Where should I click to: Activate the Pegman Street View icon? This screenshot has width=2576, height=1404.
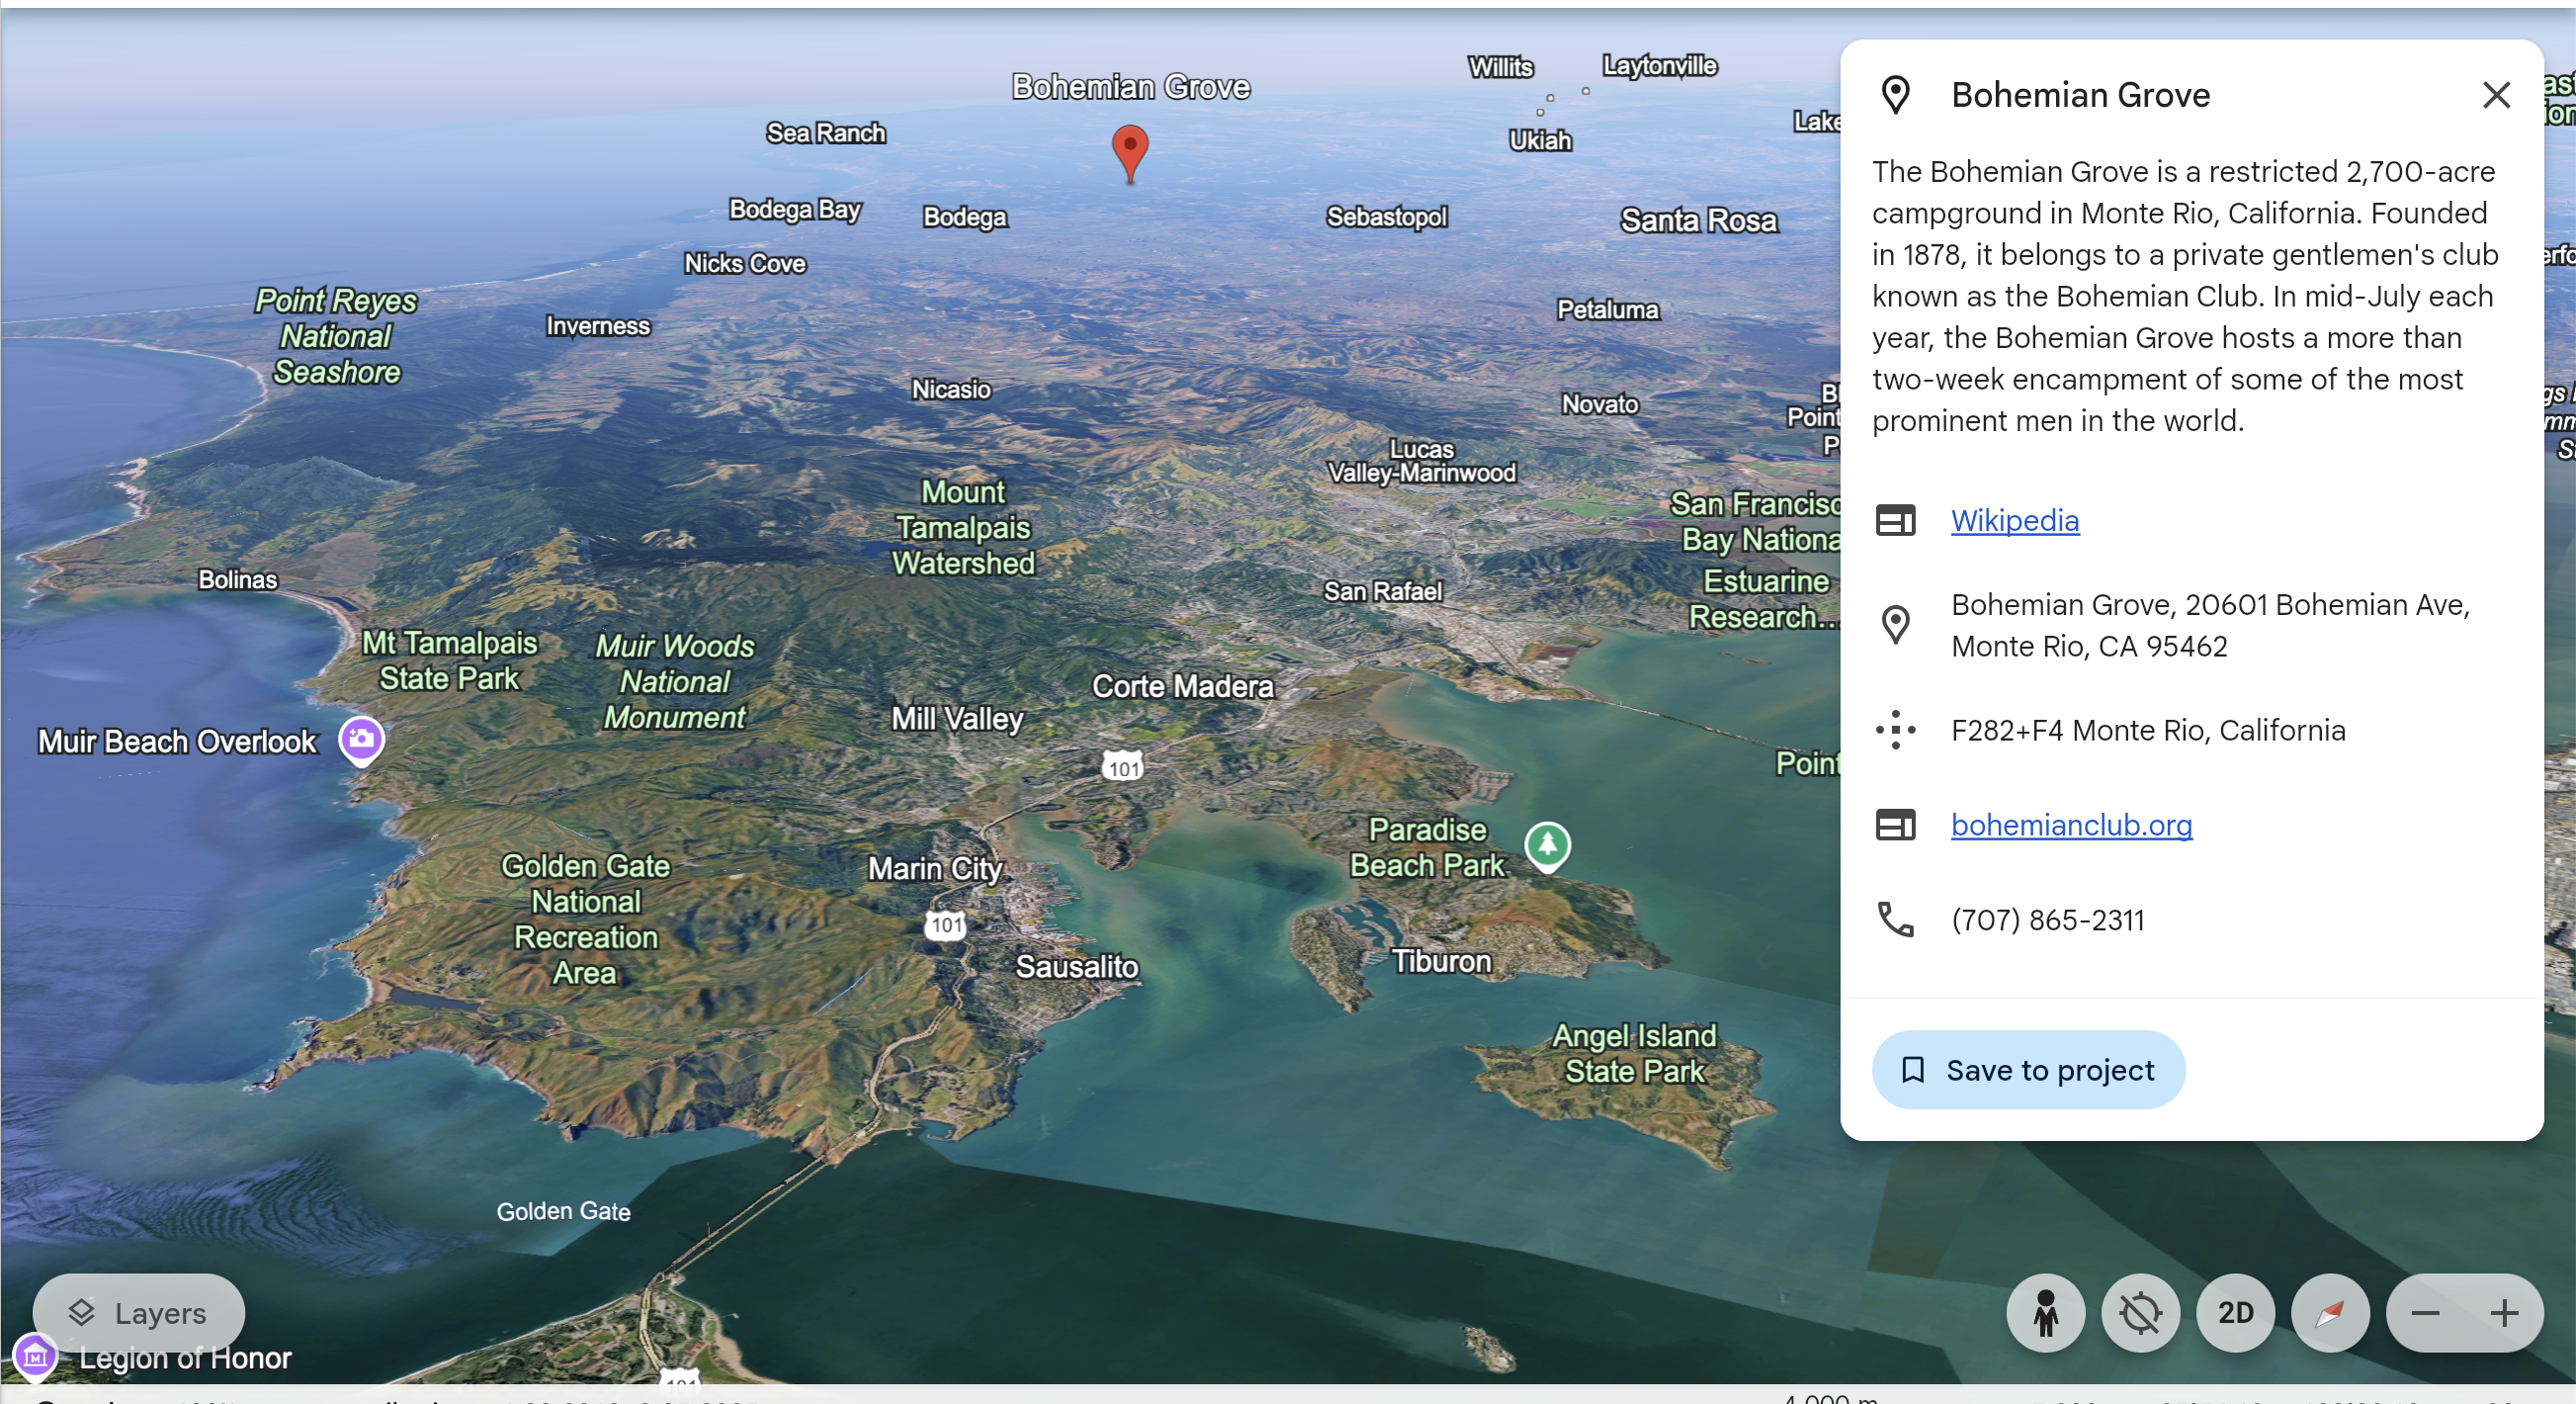(x=2045, y=1312)
